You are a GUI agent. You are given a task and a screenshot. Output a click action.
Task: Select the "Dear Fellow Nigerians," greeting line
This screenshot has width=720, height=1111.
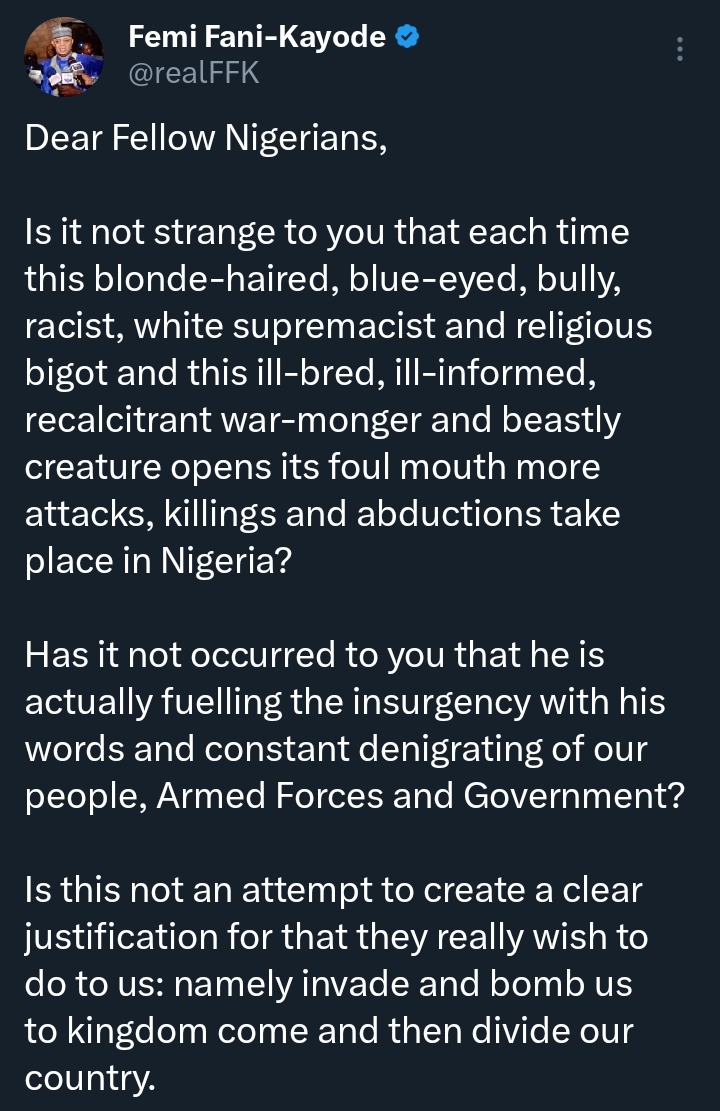pos(205,139)
